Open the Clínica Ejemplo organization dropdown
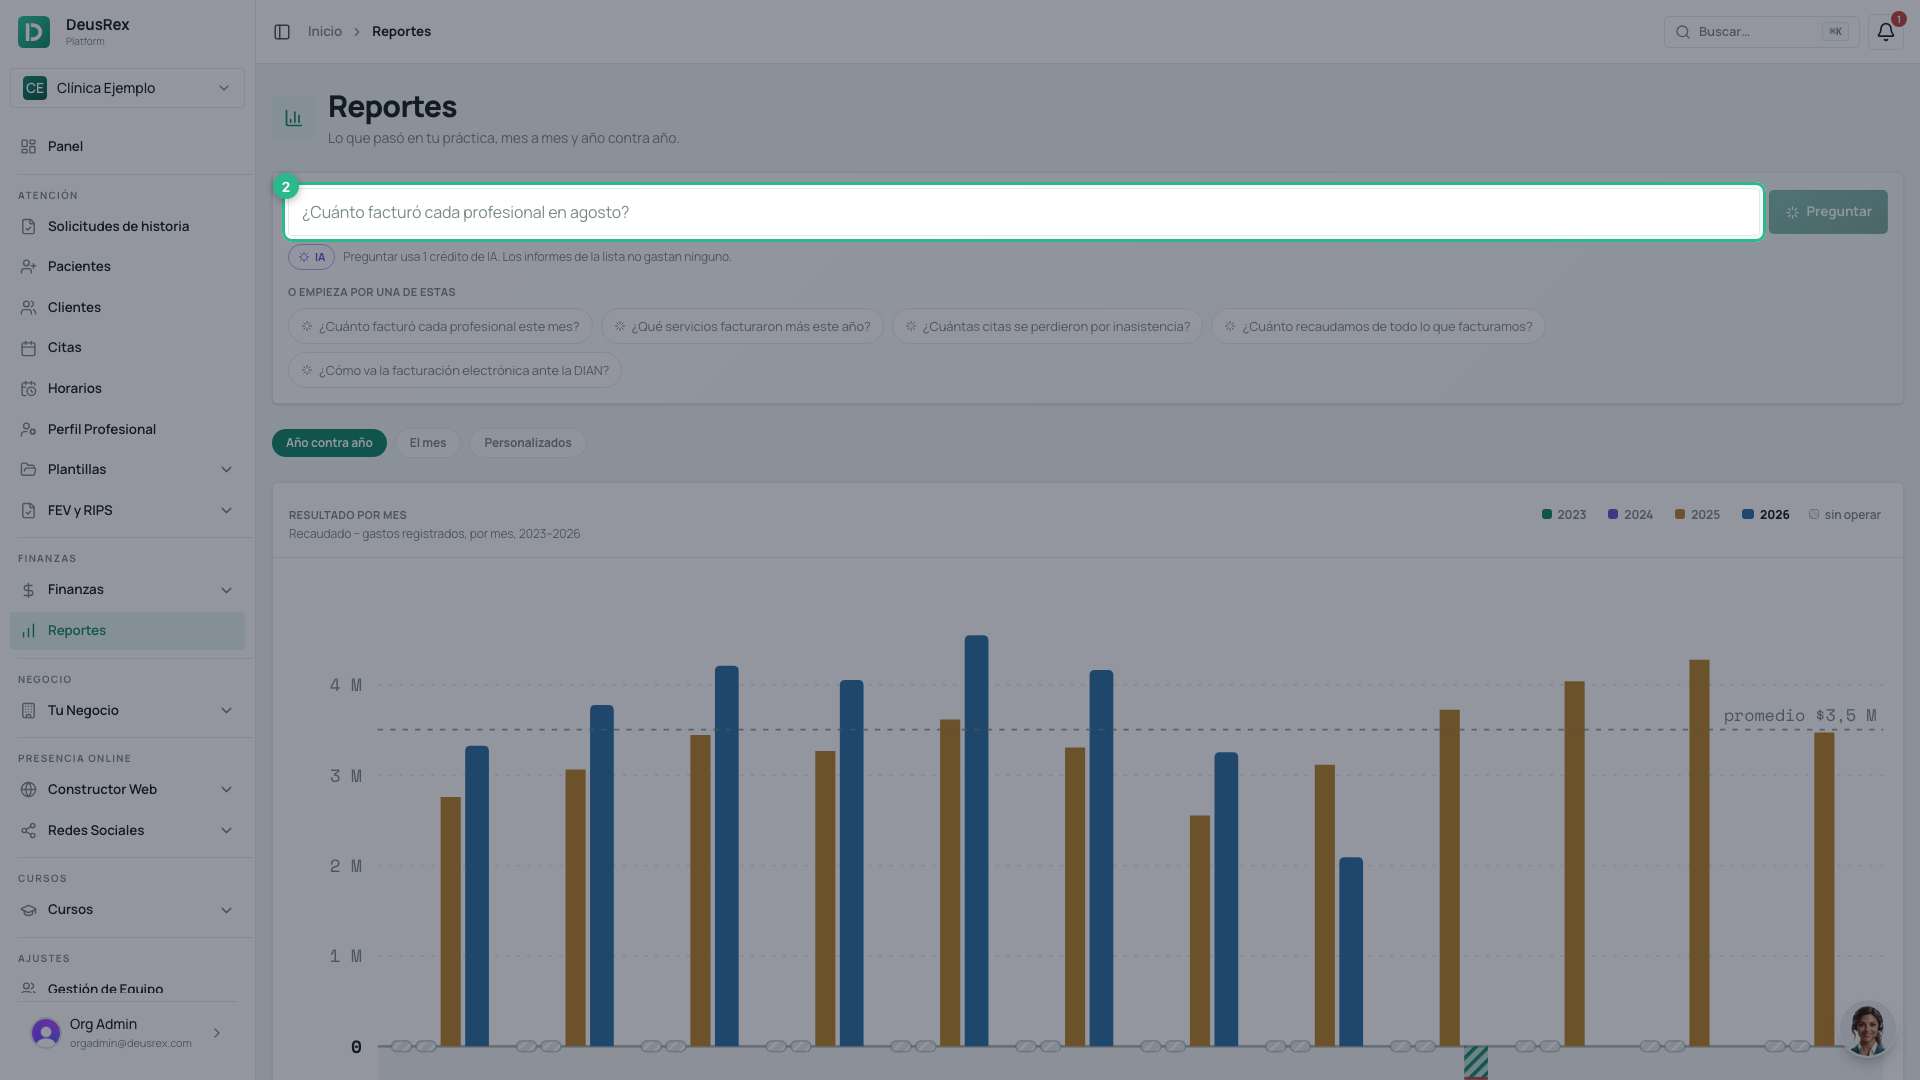Screen dimensions: 1920x1080 [127, 88]
